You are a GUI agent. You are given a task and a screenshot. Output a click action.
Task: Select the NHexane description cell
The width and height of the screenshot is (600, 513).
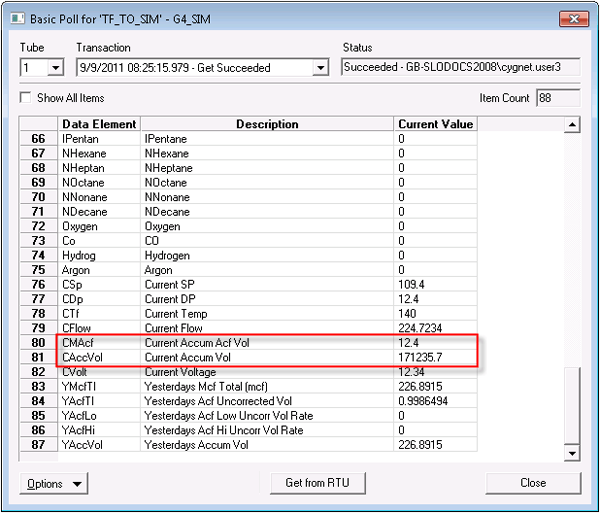tap(267, 153)
